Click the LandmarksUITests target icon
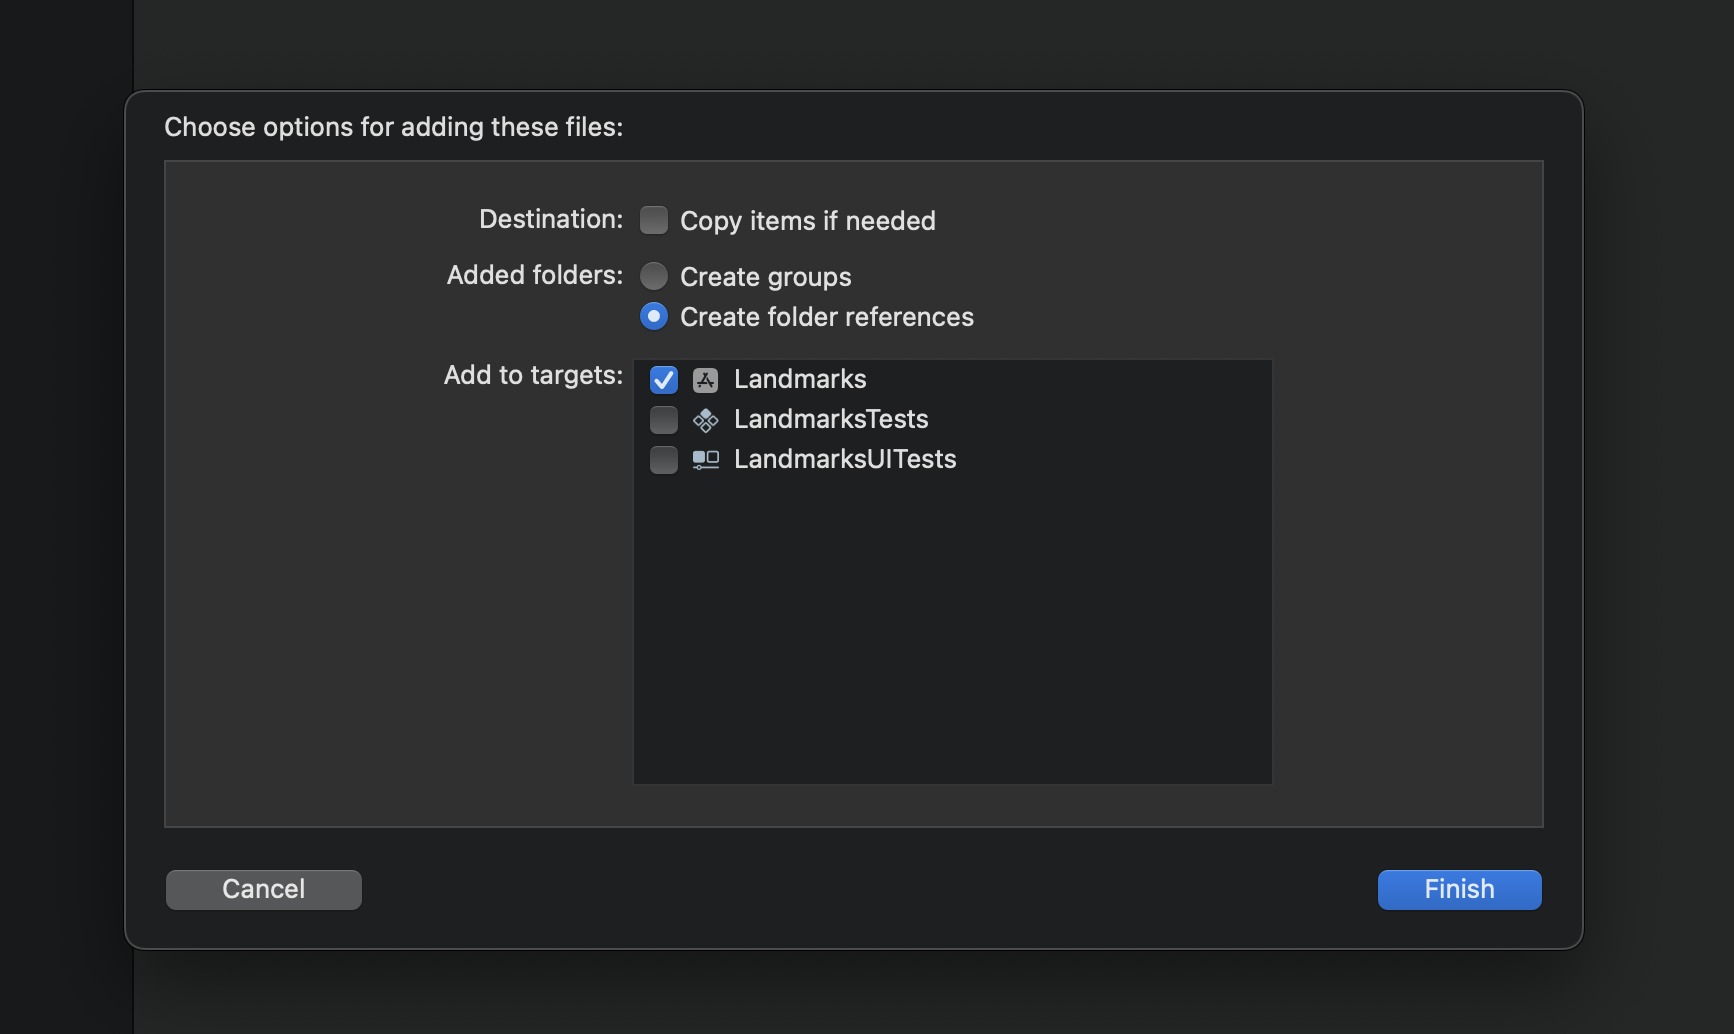Screen dimensions: 1734x1034 pos(706,460)
